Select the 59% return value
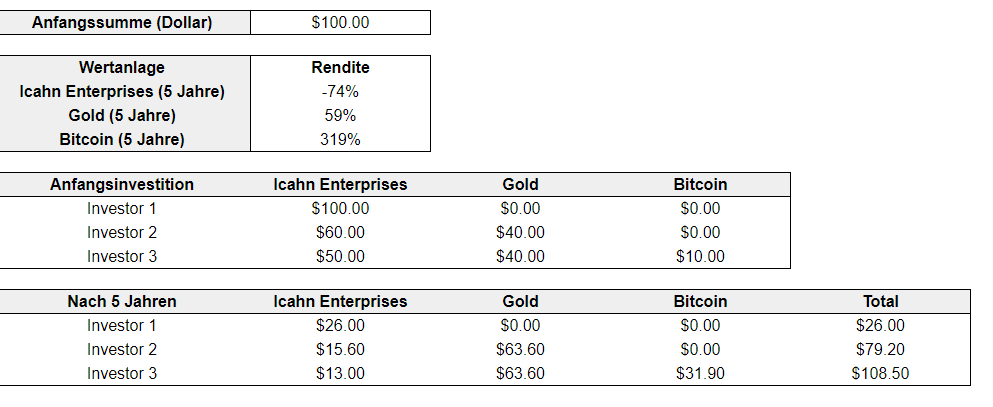The height and width of the screenshot is (407, 993). pyautogui.click(x=340, y=116)
